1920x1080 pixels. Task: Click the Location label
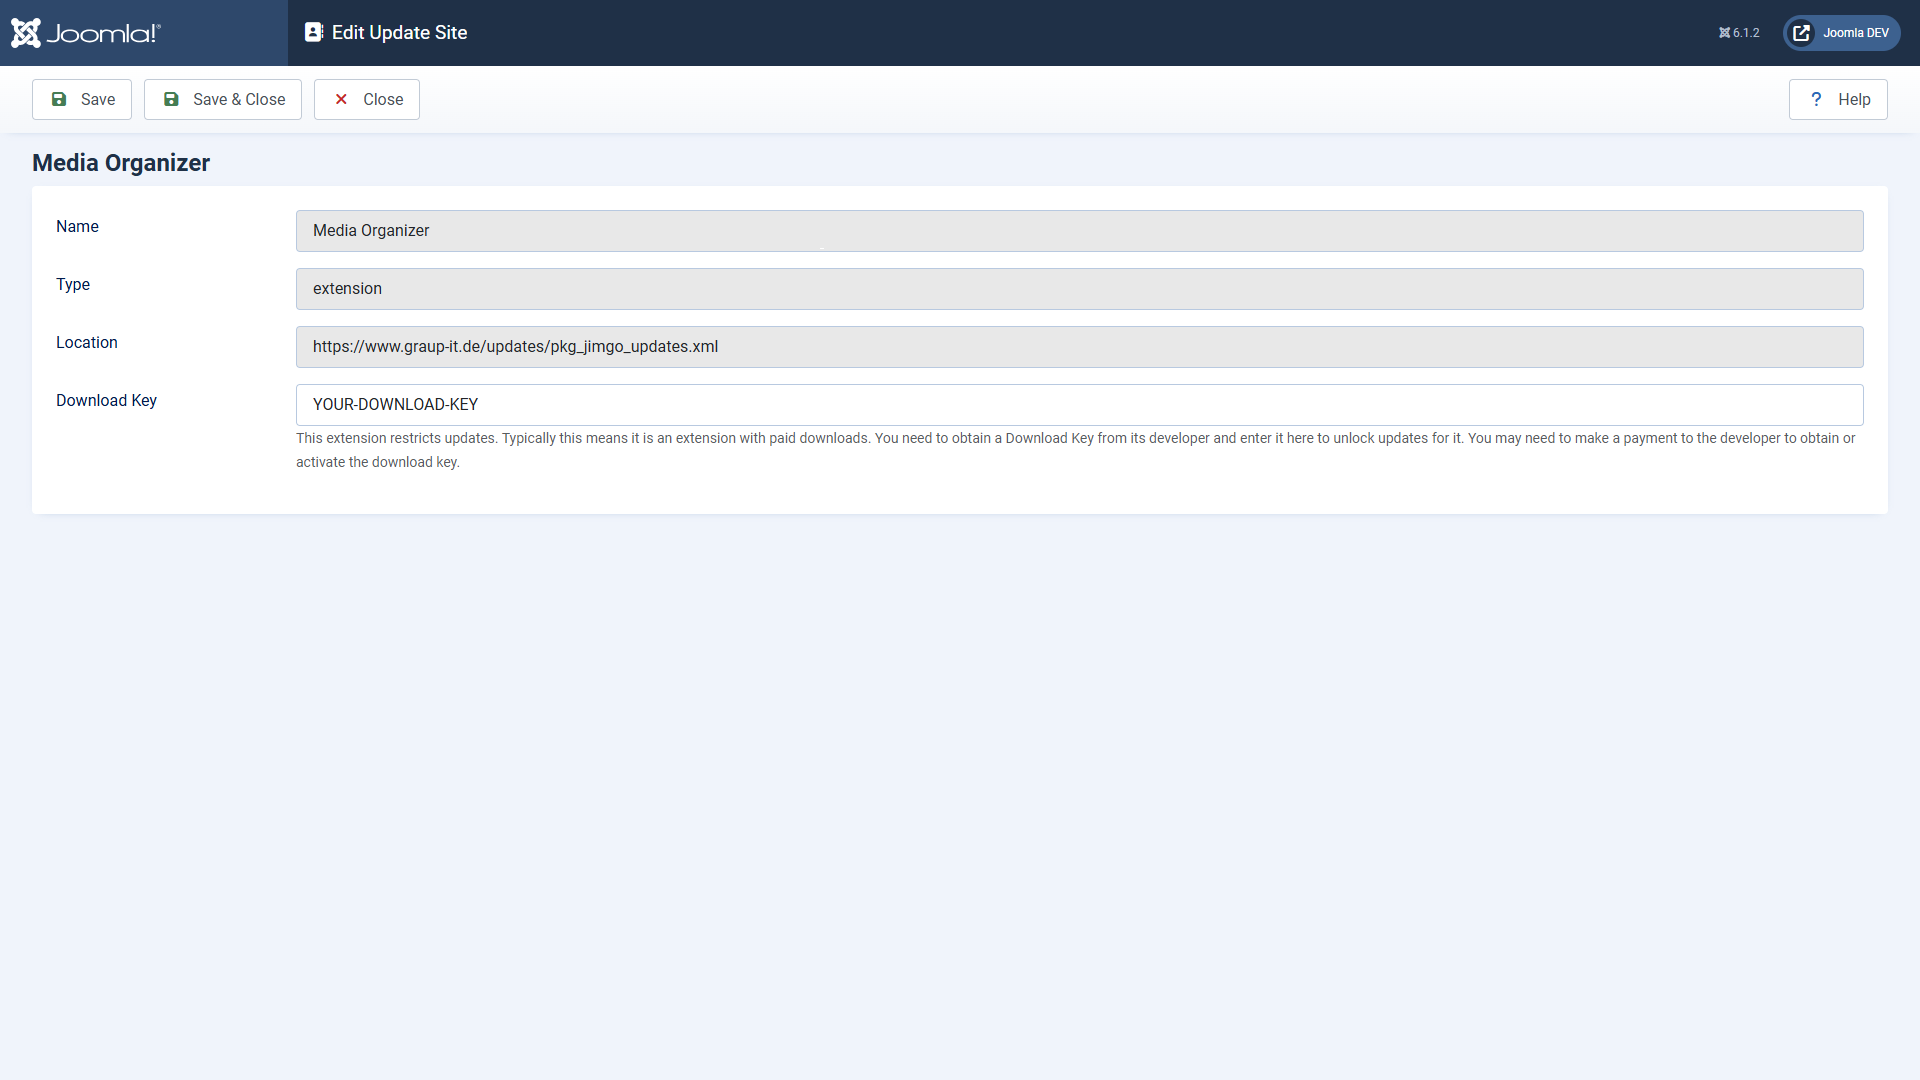click(x=87, y=342)
